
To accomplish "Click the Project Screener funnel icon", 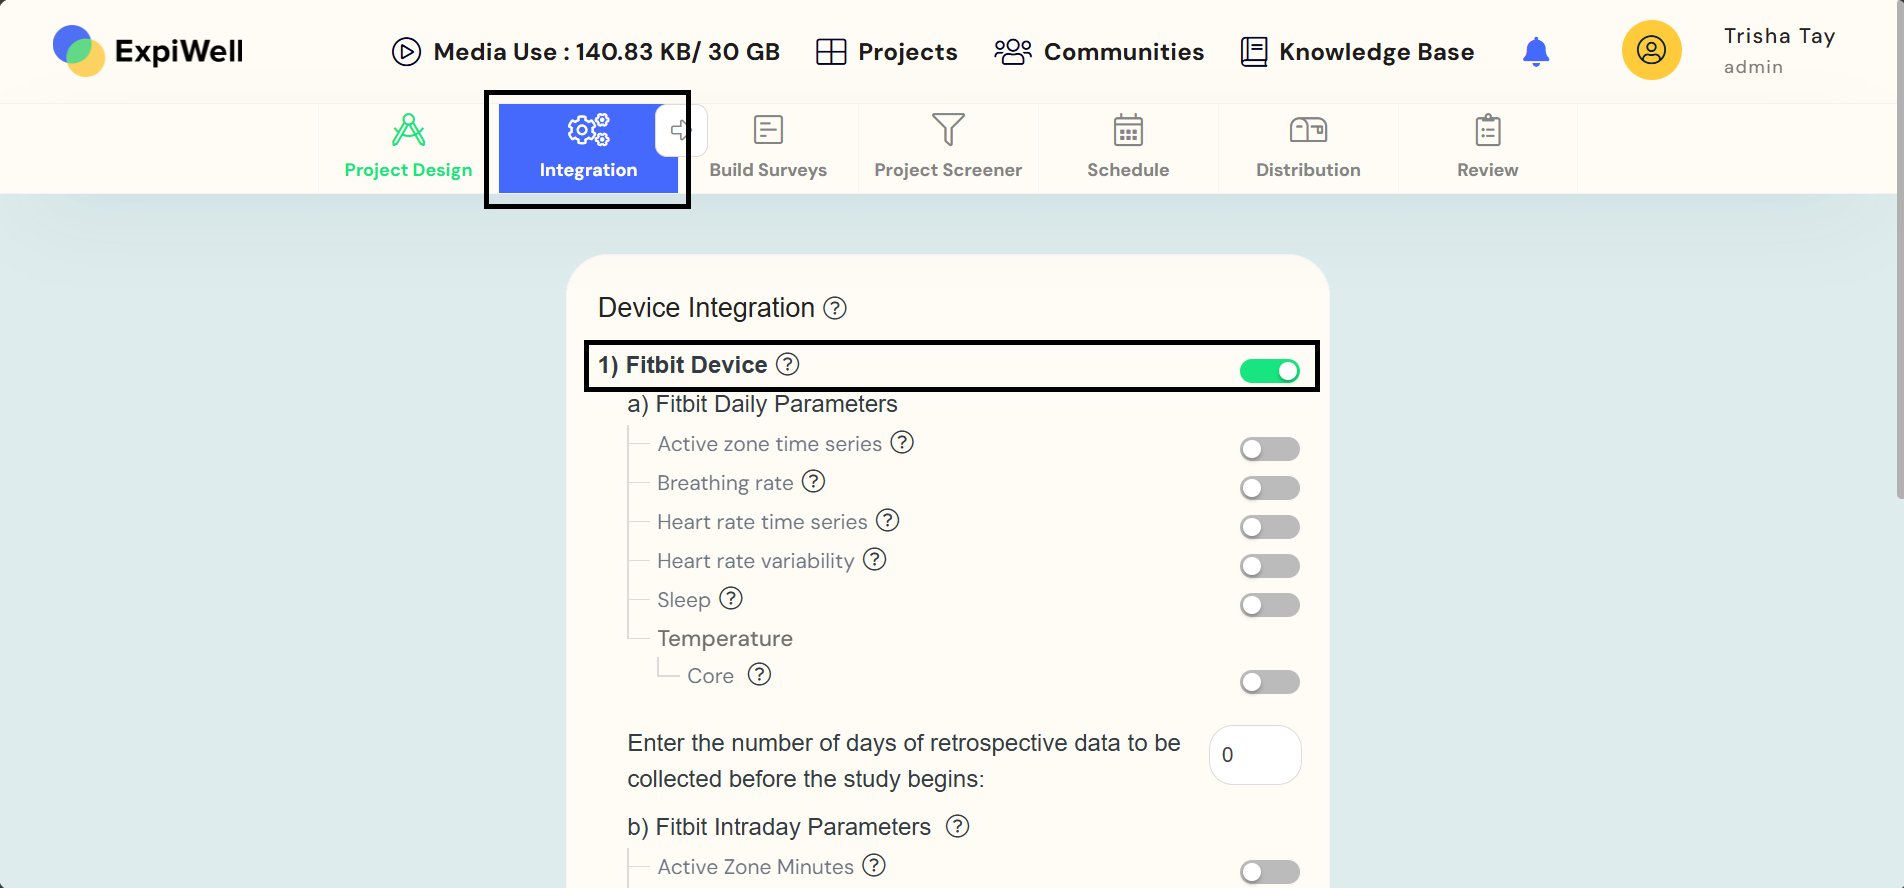I will pyautogui.click(x=948, y=130).
